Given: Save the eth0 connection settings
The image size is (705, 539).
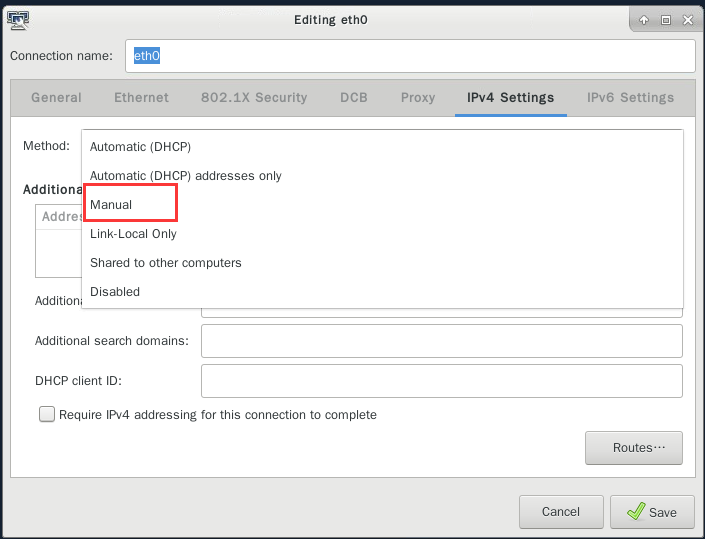Looking at the screenshot, I should tap(651, 512).
